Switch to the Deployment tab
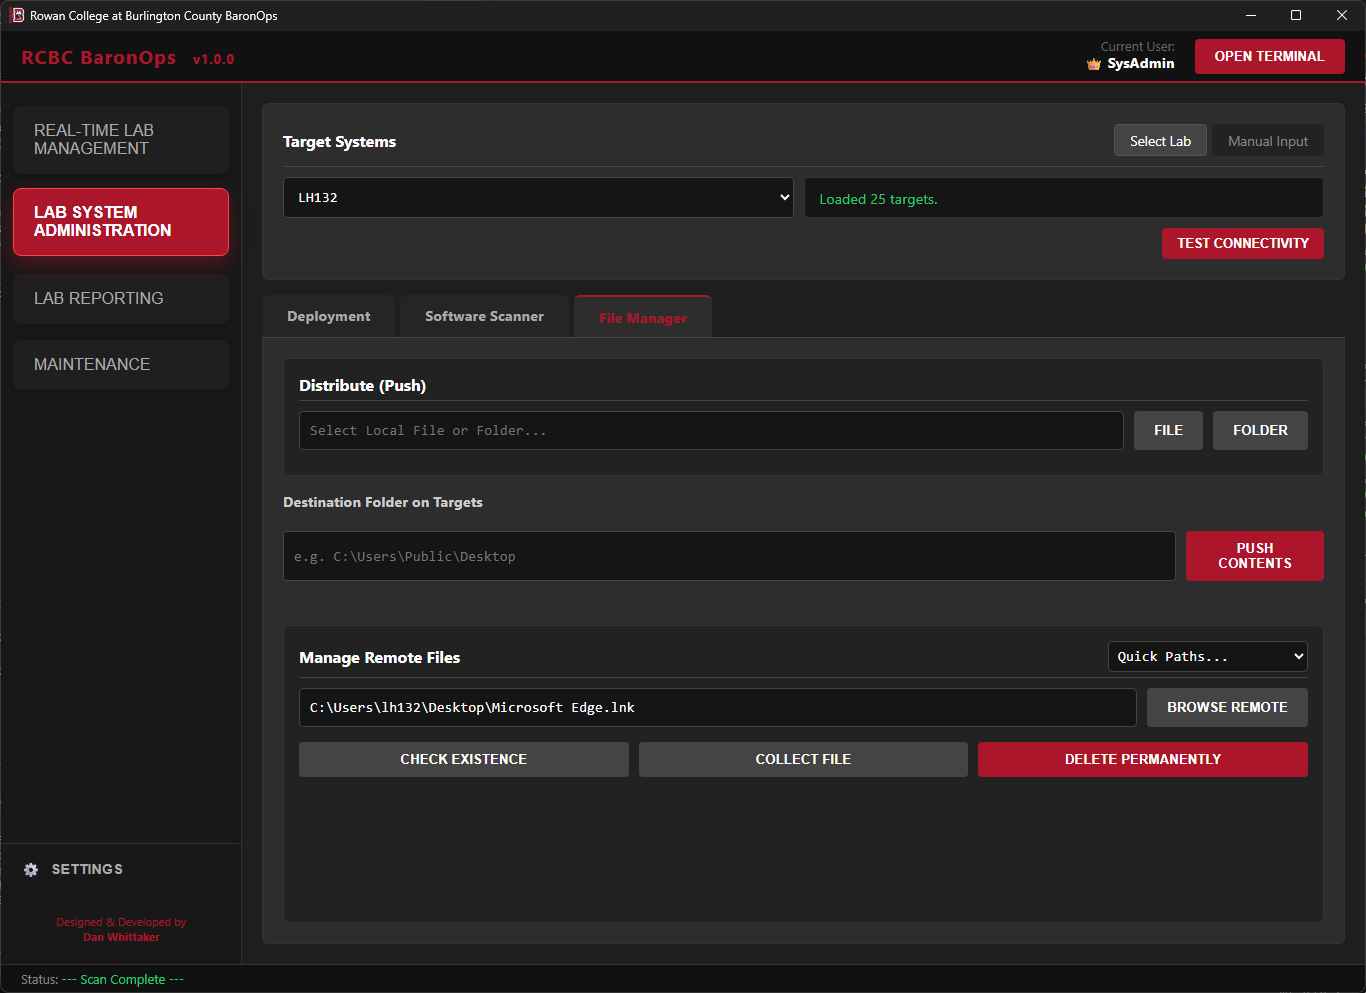1366x993 pixels. [328, 315]
